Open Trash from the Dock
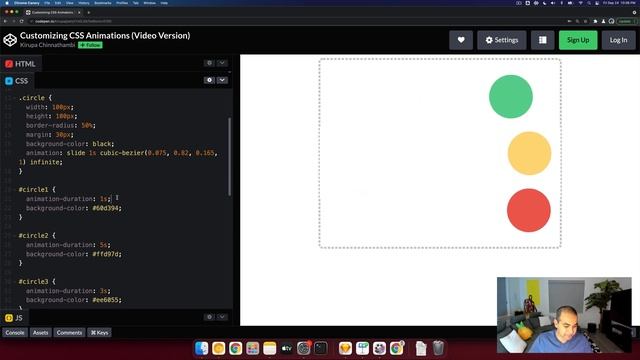Image resolution: width=640 pixels, height=360 pixels. 438,348
